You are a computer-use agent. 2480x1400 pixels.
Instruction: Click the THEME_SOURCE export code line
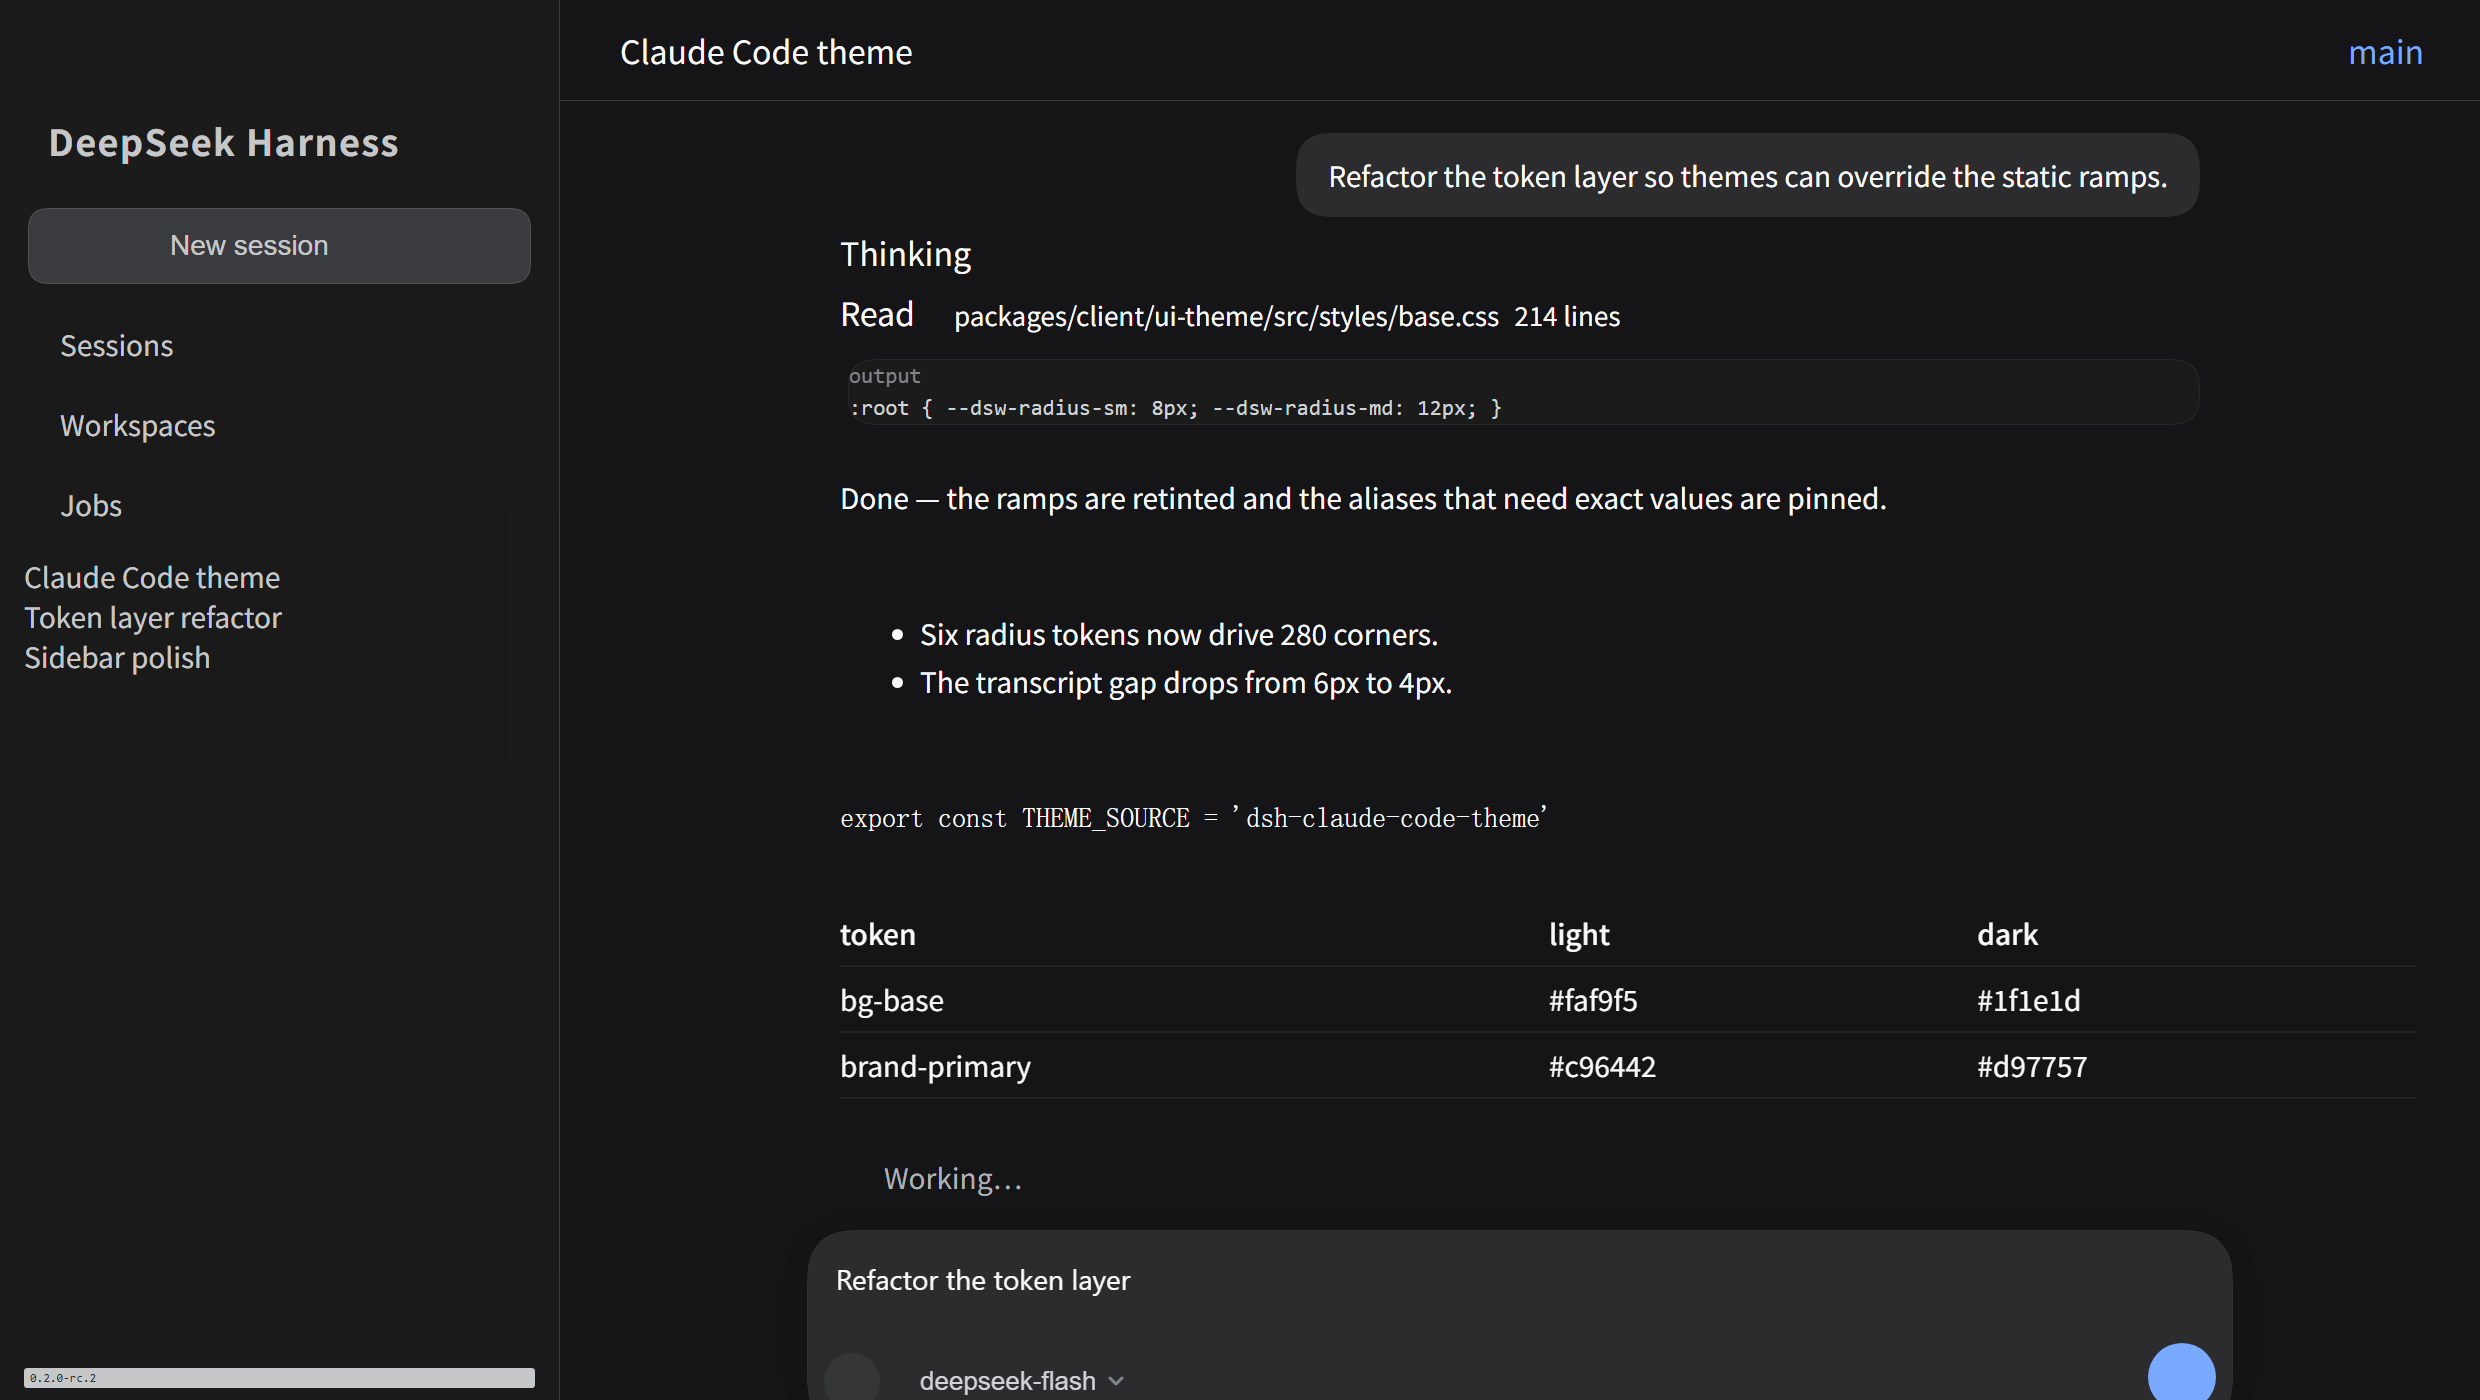tap(1194, 818)
